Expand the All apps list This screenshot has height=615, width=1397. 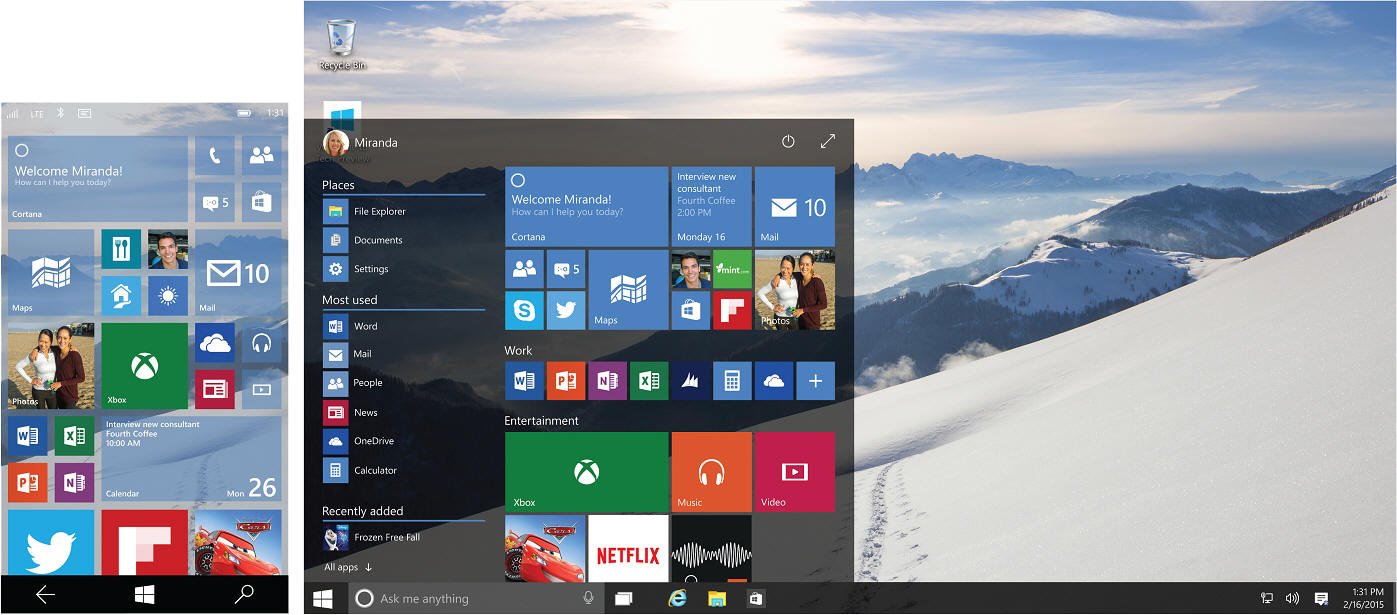[x=348, y=567]
